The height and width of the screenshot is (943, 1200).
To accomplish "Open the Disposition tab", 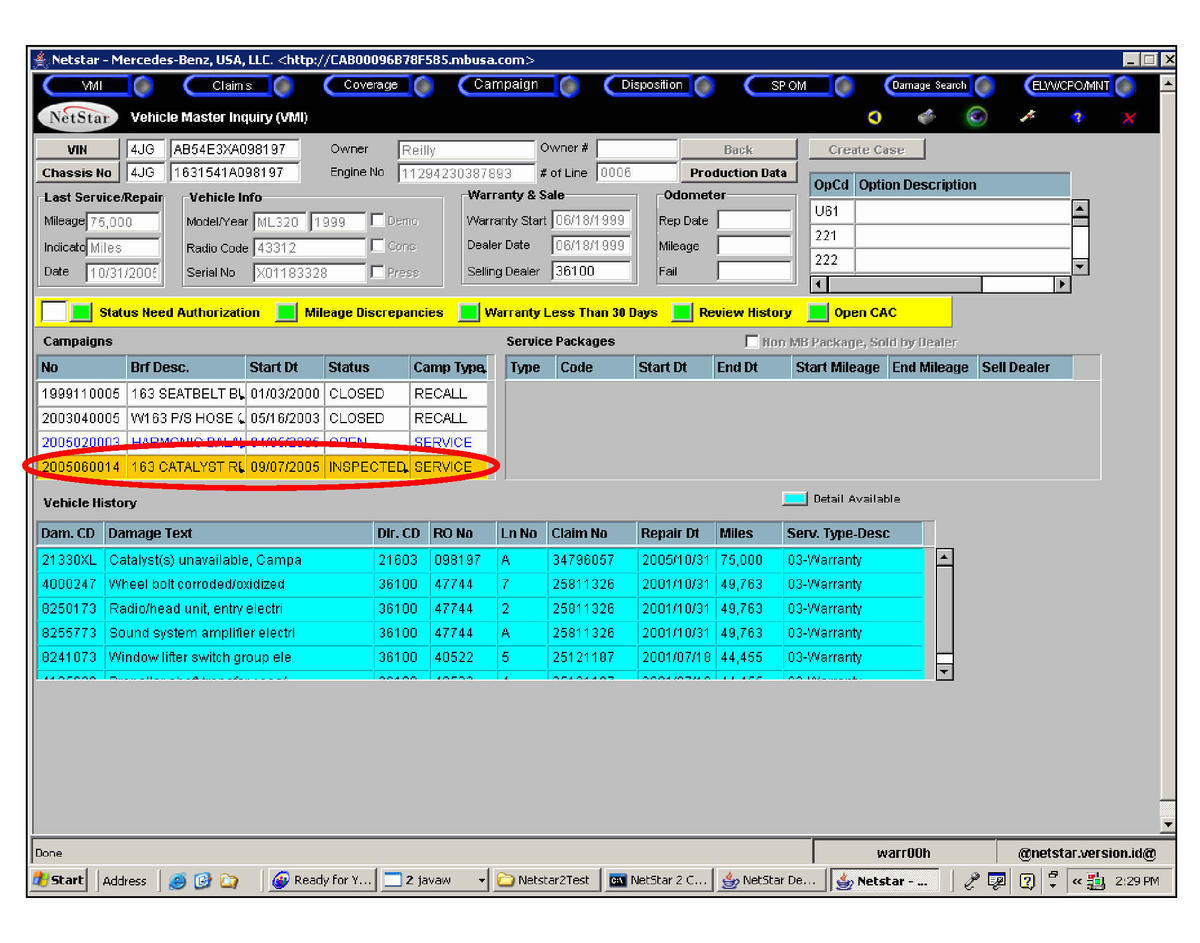I will coord(650,86).
